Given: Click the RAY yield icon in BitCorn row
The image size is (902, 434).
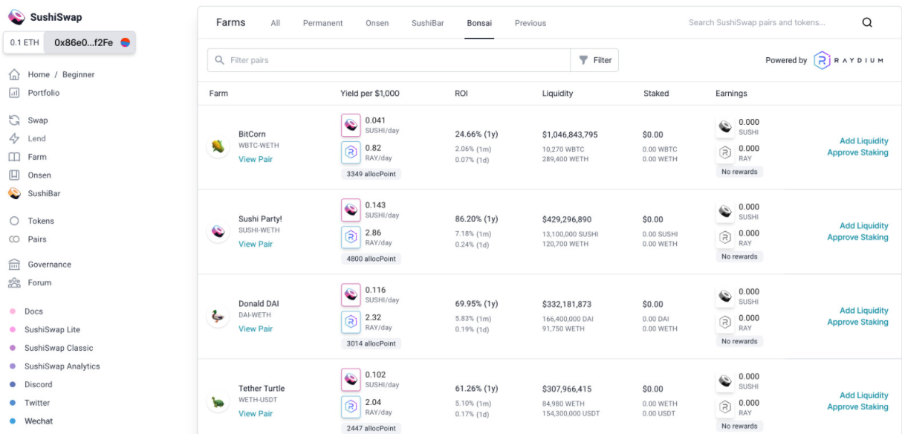Looking at the screenshot, I should (351, 153).
